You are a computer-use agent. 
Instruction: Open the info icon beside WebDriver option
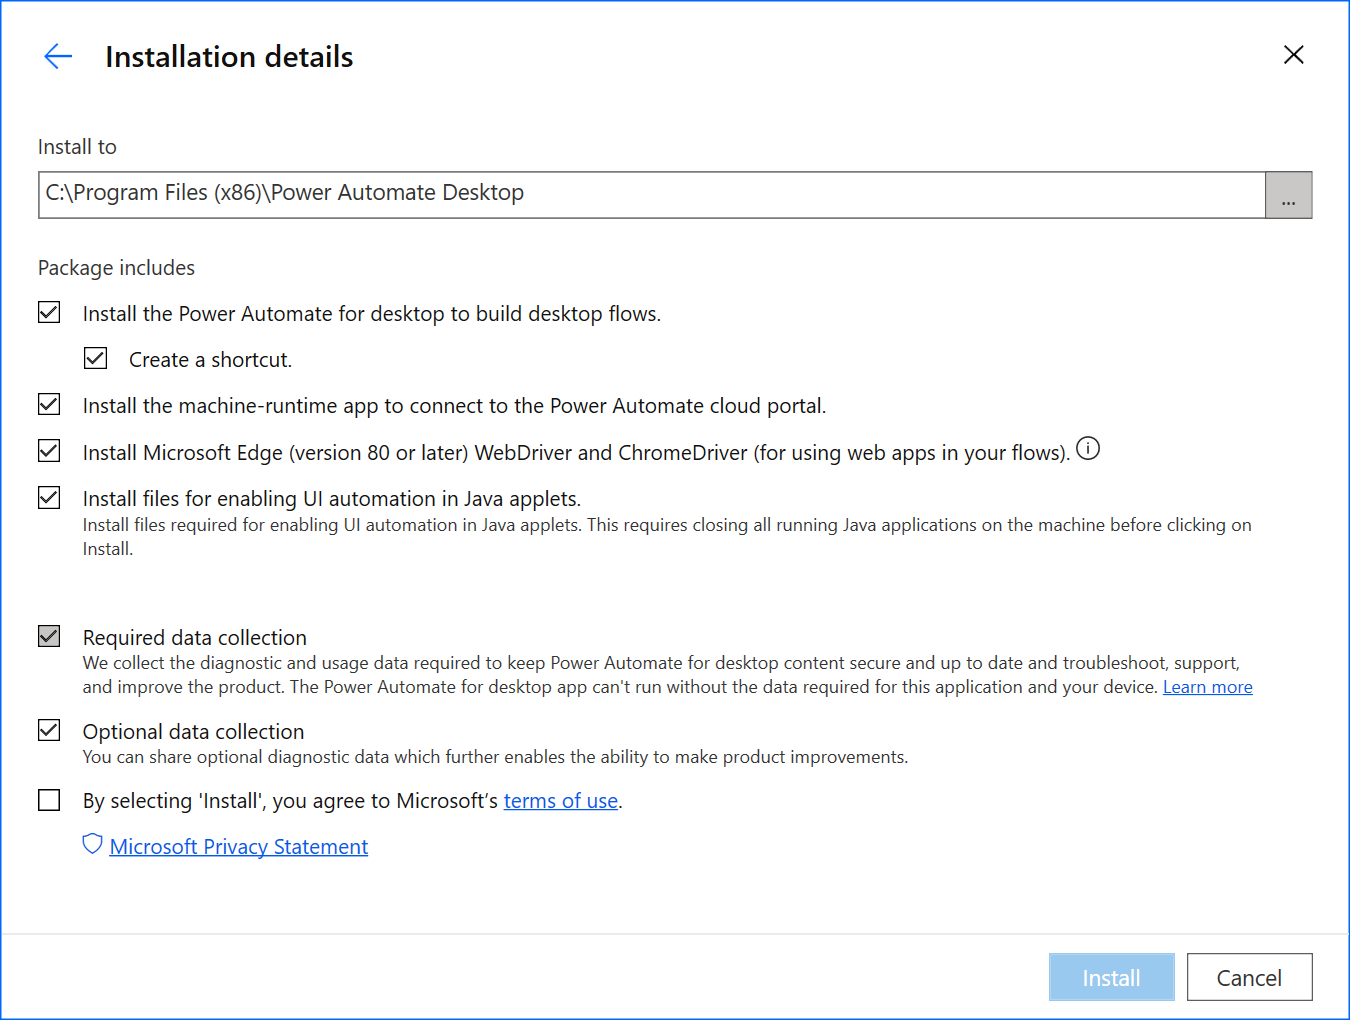pyautogui.click(x=1088, y=449)
